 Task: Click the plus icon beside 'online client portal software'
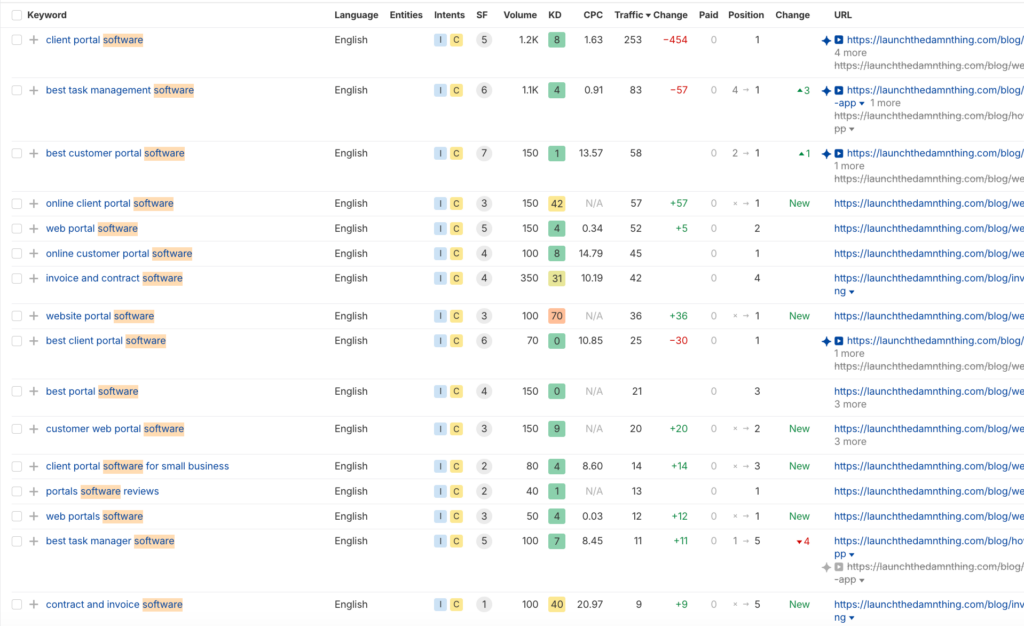[33, 204]
